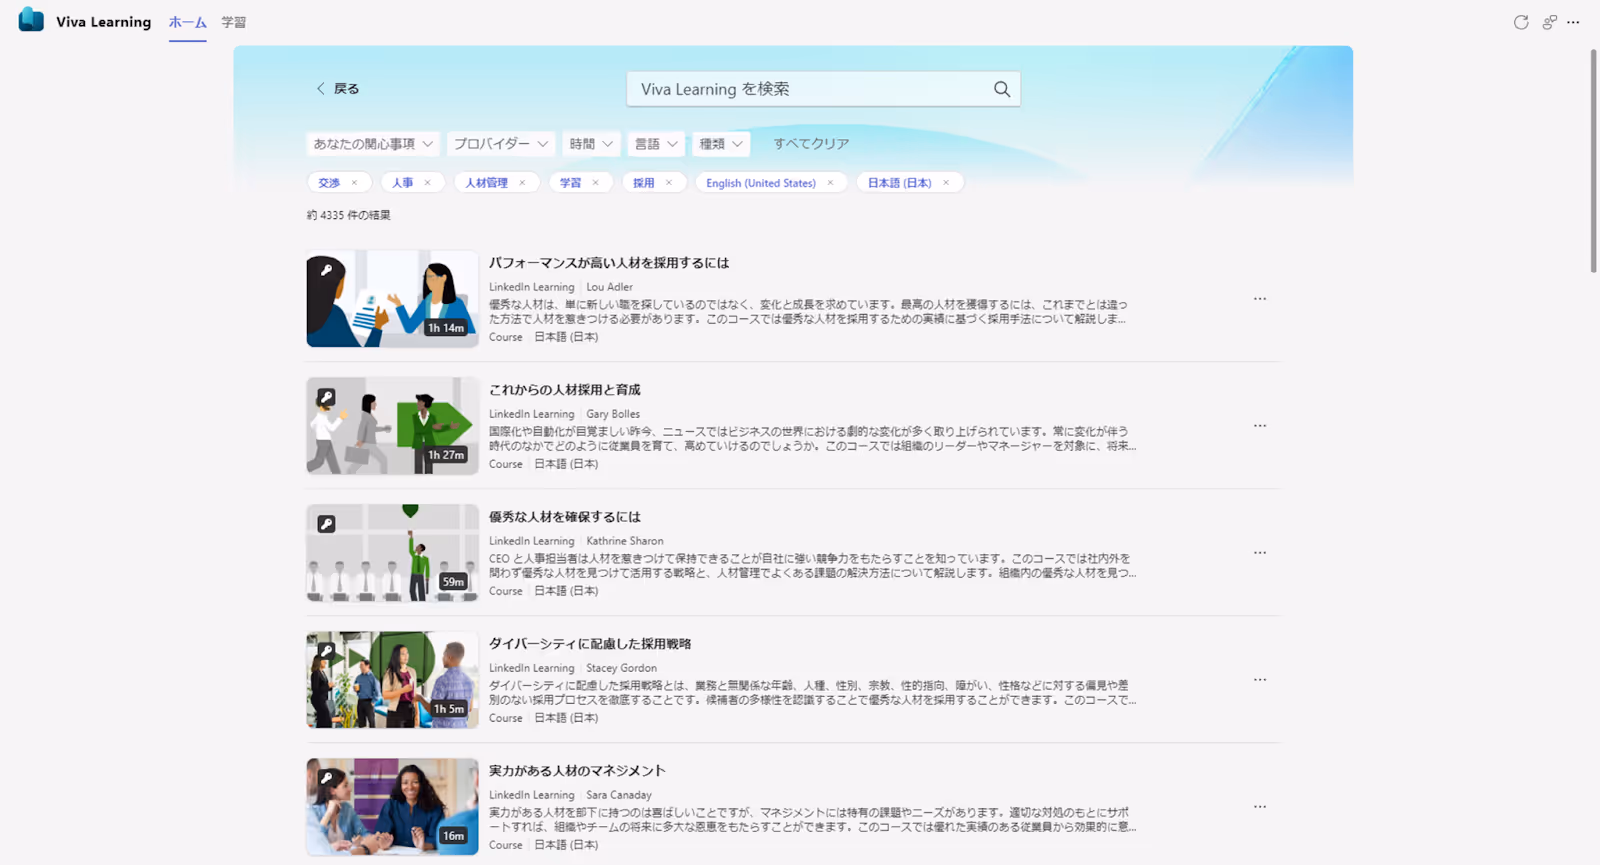1600x865 pixels.
Task: Click LinkedIn Learning provider beside Gary Bolles
Action: pos(532,414)
